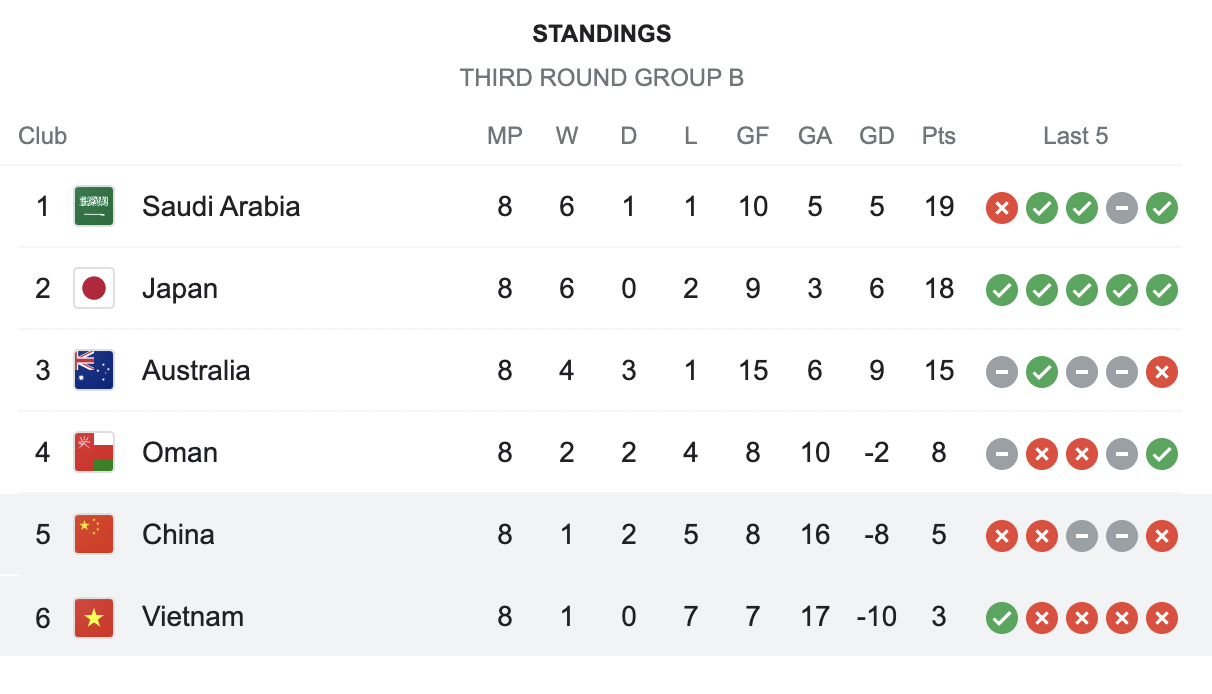The height and width of the screenshot is (694, 1212).
Task: Click Vietnam's green win icon
Action: coord(1001,618)
